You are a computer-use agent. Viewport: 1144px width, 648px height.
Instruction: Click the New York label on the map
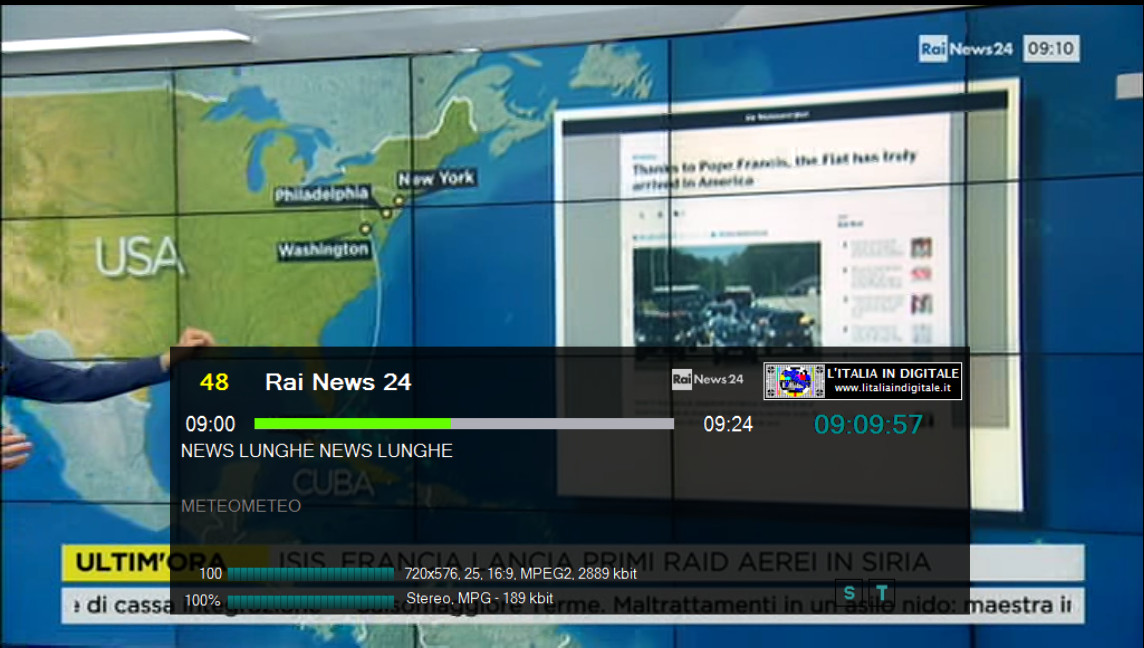(436, 178)
